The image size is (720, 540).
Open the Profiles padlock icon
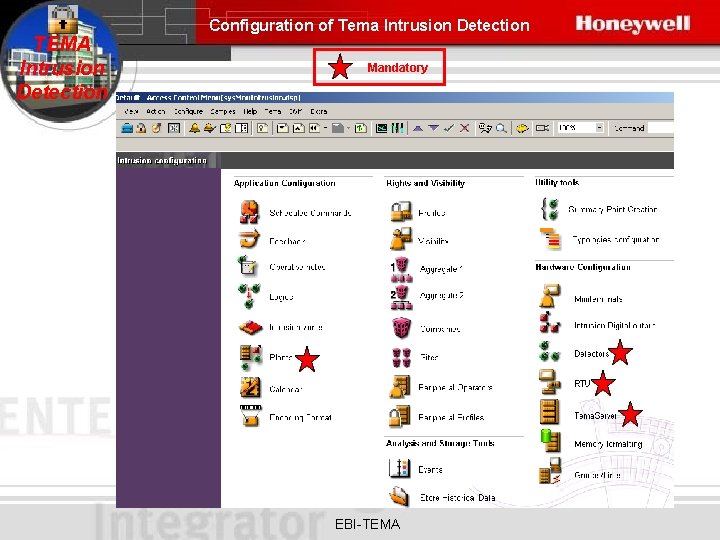tap(400, 212)
